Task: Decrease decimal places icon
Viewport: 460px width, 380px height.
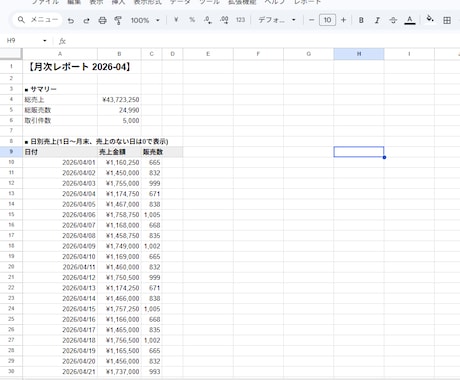Action: click(208, 20)
